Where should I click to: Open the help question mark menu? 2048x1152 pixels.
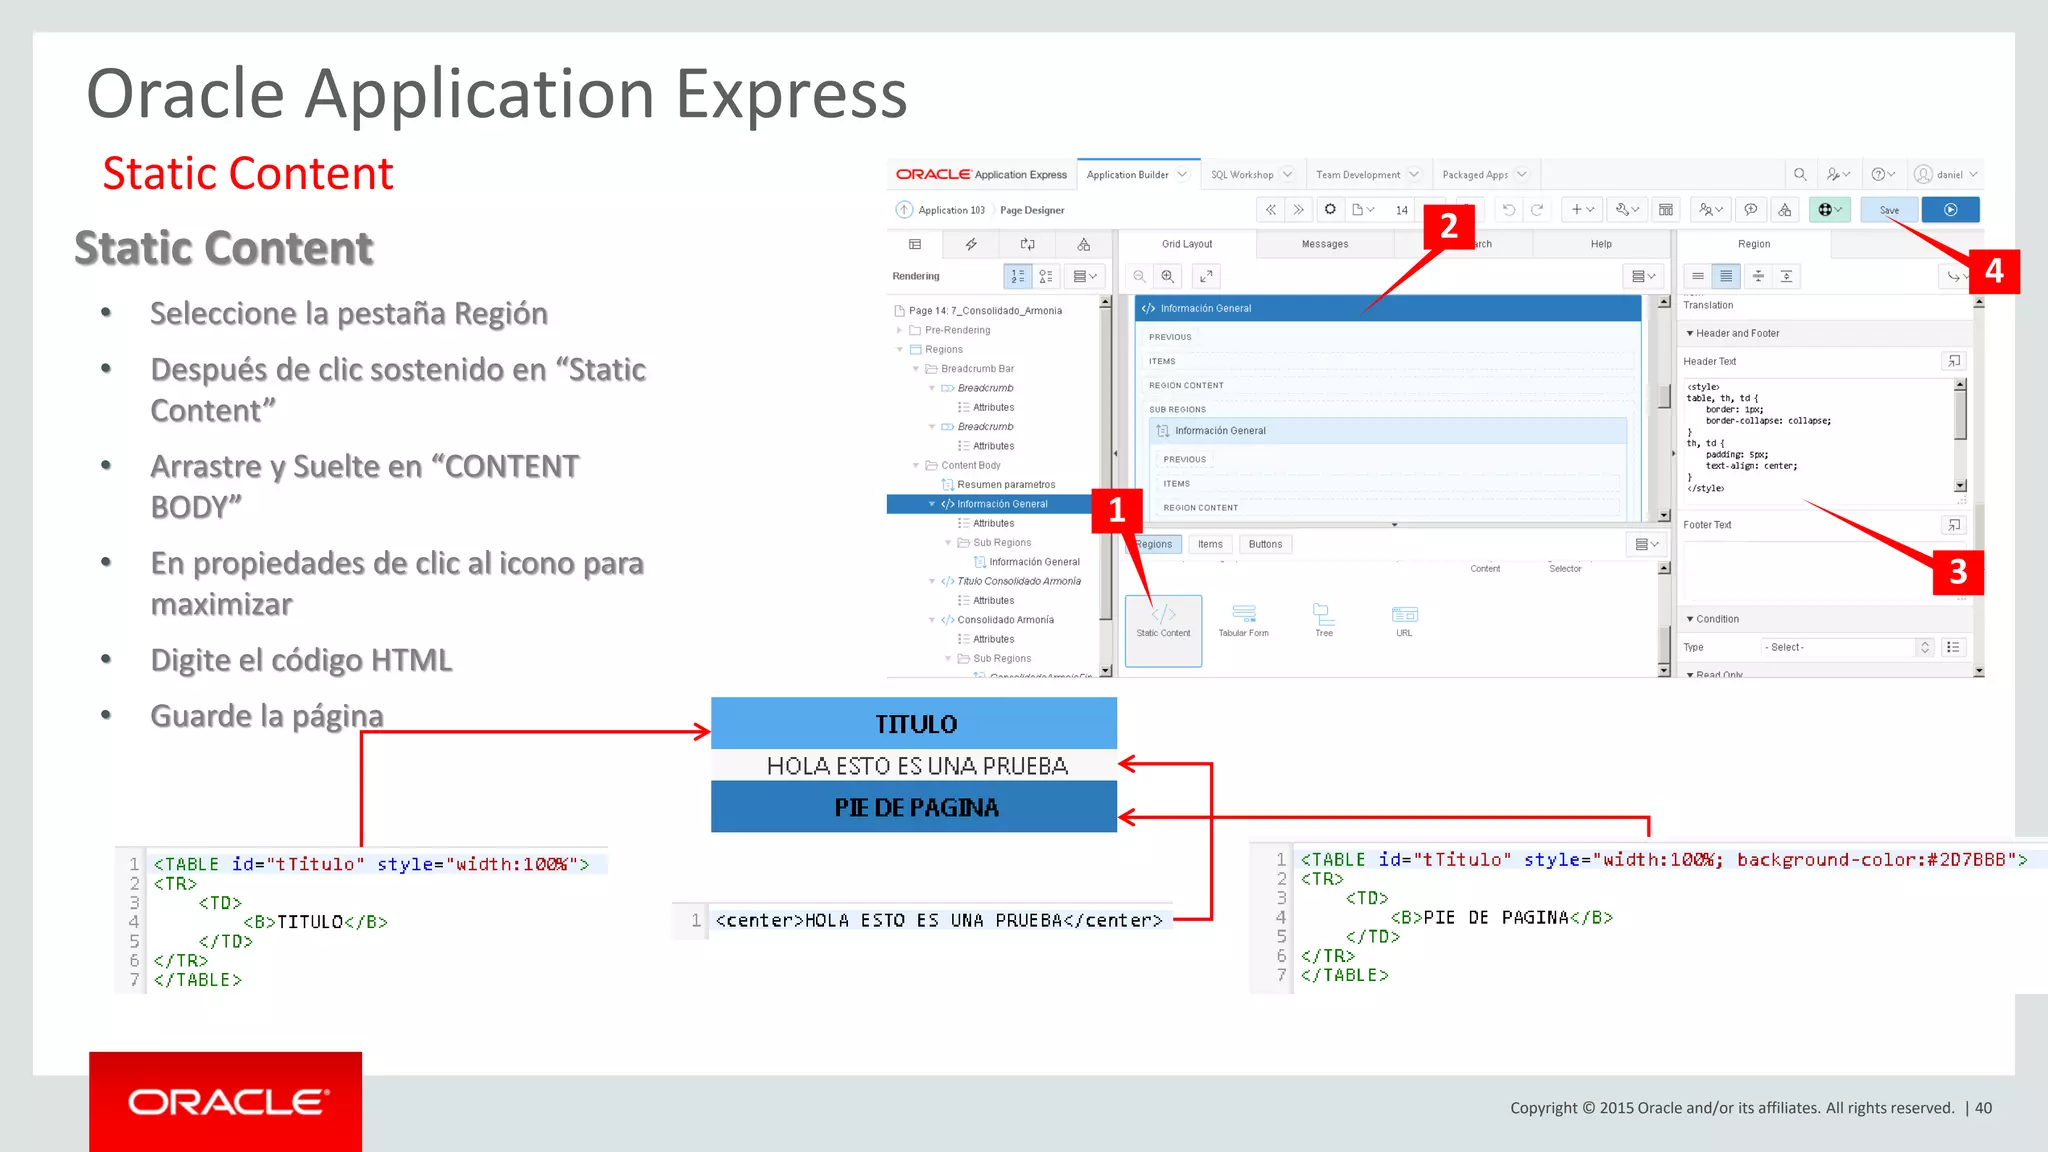(x=1883, y=174)
